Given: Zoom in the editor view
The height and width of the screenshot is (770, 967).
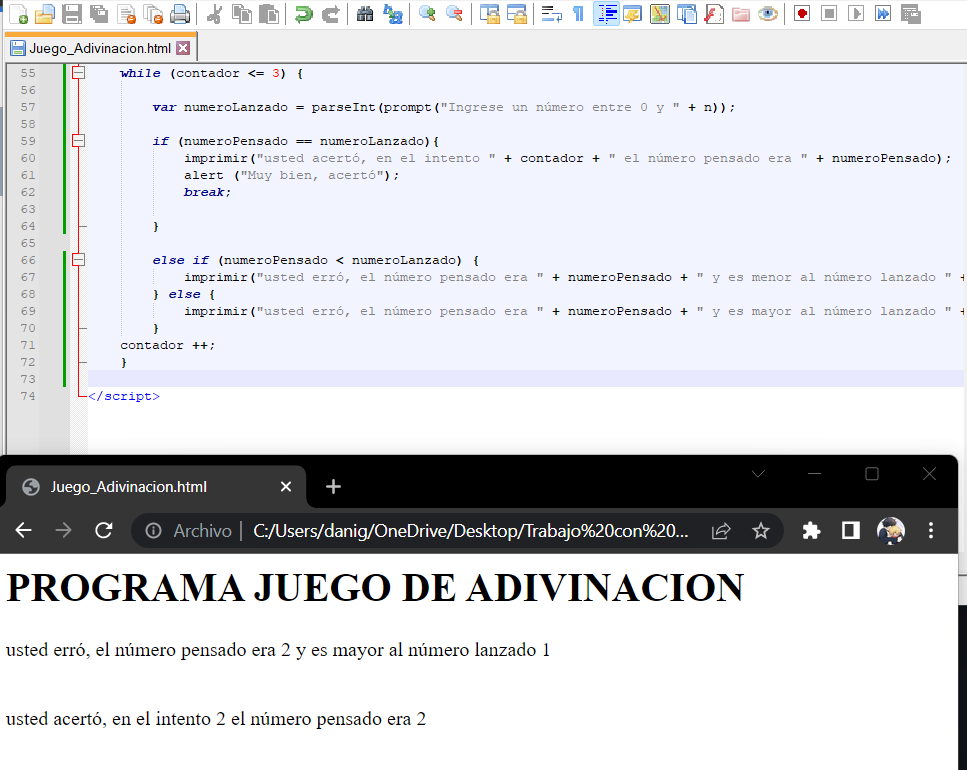Looking at the screenshot, I should pyautogui.click(x=427, y=14).
